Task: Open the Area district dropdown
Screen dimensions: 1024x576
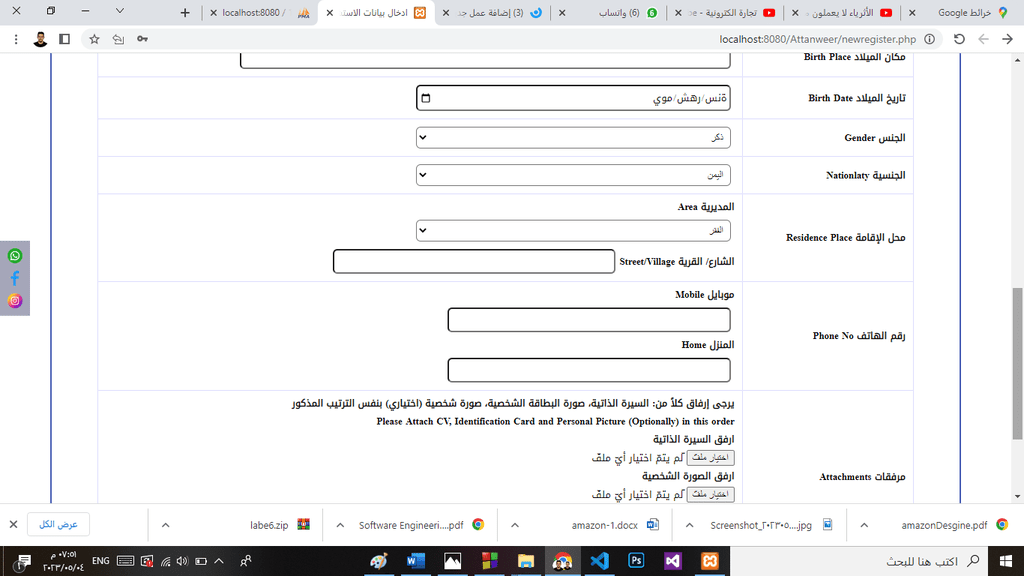Action: [x=573, y=230]
